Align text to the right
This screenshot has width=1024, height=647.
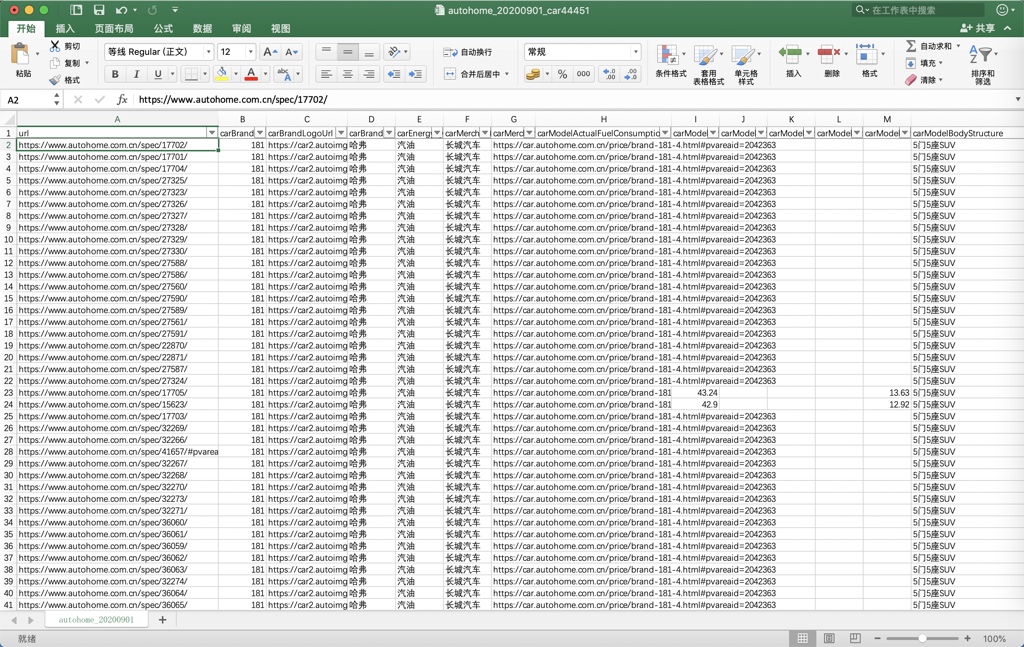pos(369,74)
